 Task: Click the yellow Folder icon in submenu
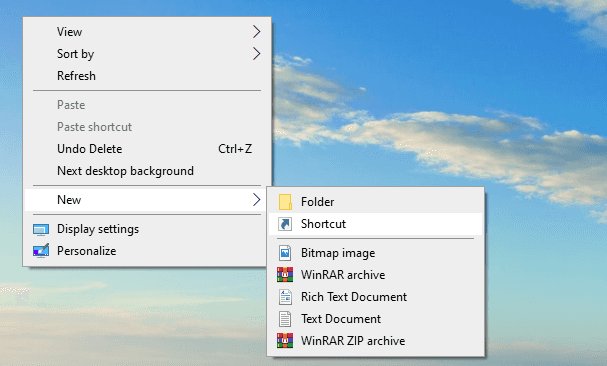285,202
